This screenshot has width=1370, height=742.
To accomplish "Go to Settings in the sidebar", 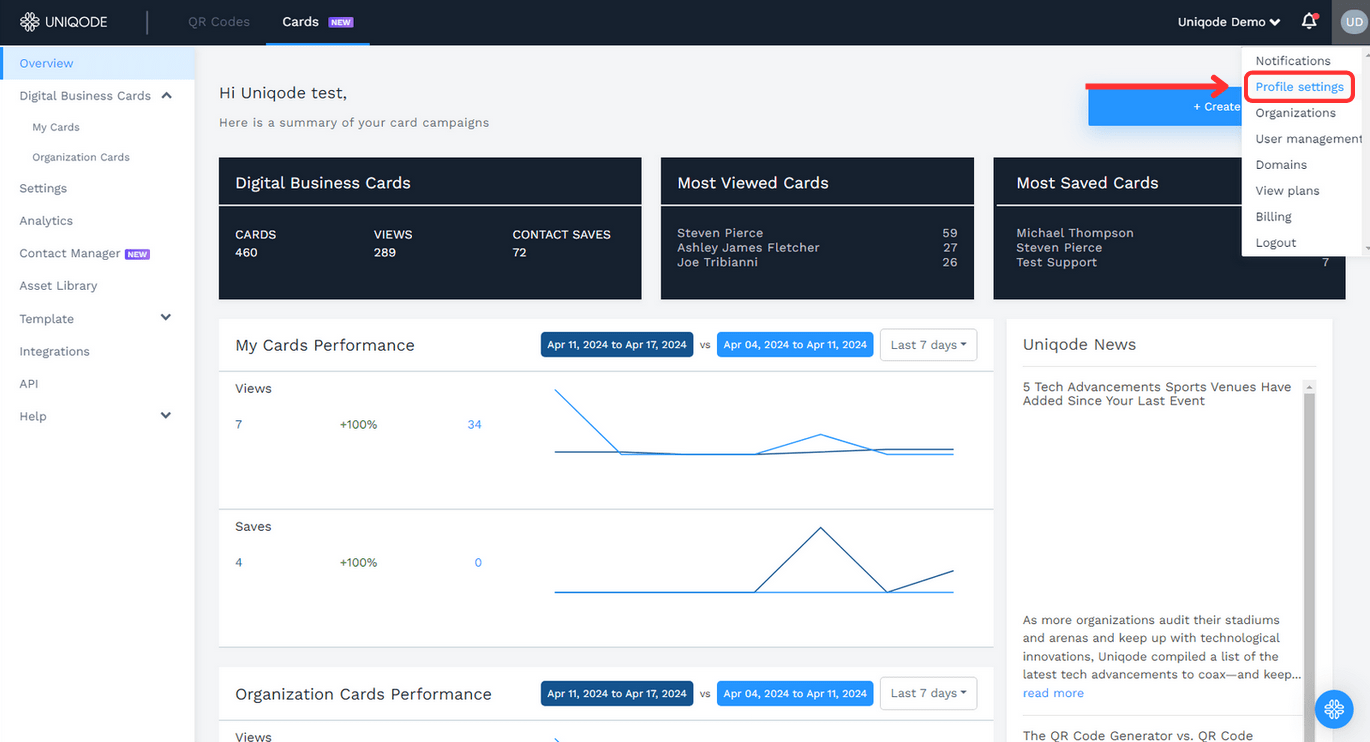I will 43,188.
